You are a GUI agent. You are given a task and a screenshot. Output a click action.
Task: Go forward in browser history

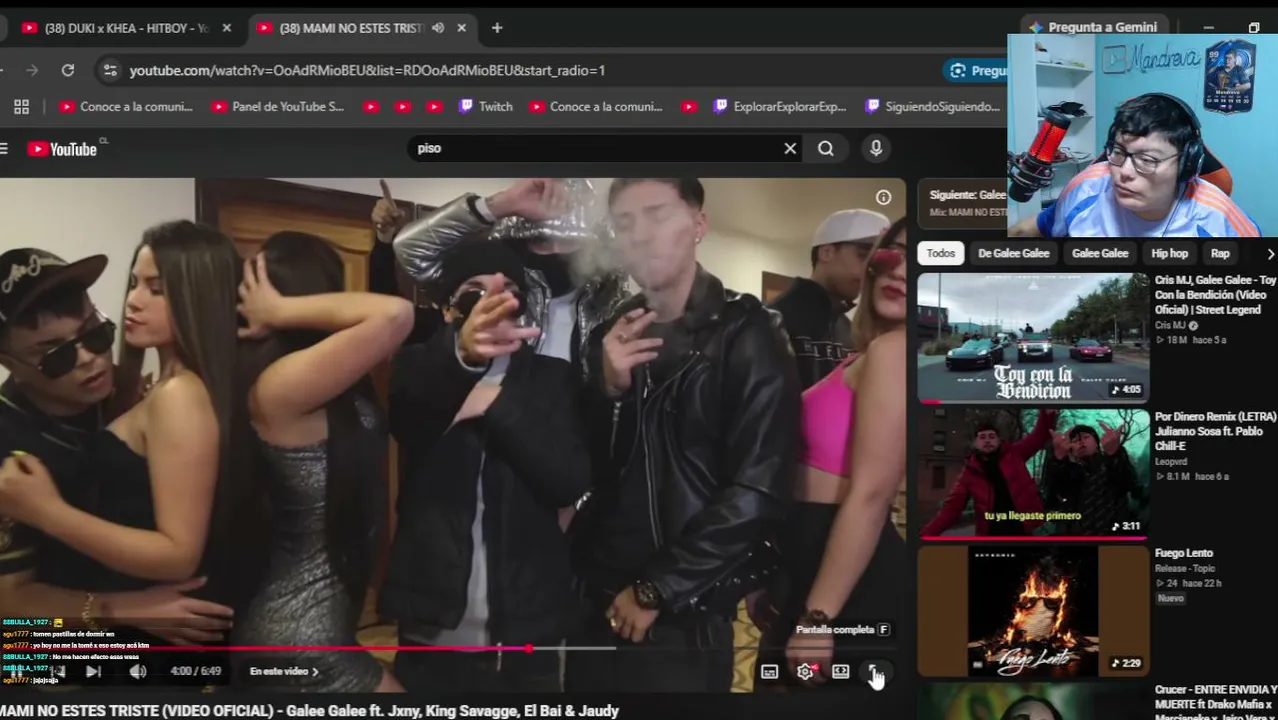click(32, 70)
